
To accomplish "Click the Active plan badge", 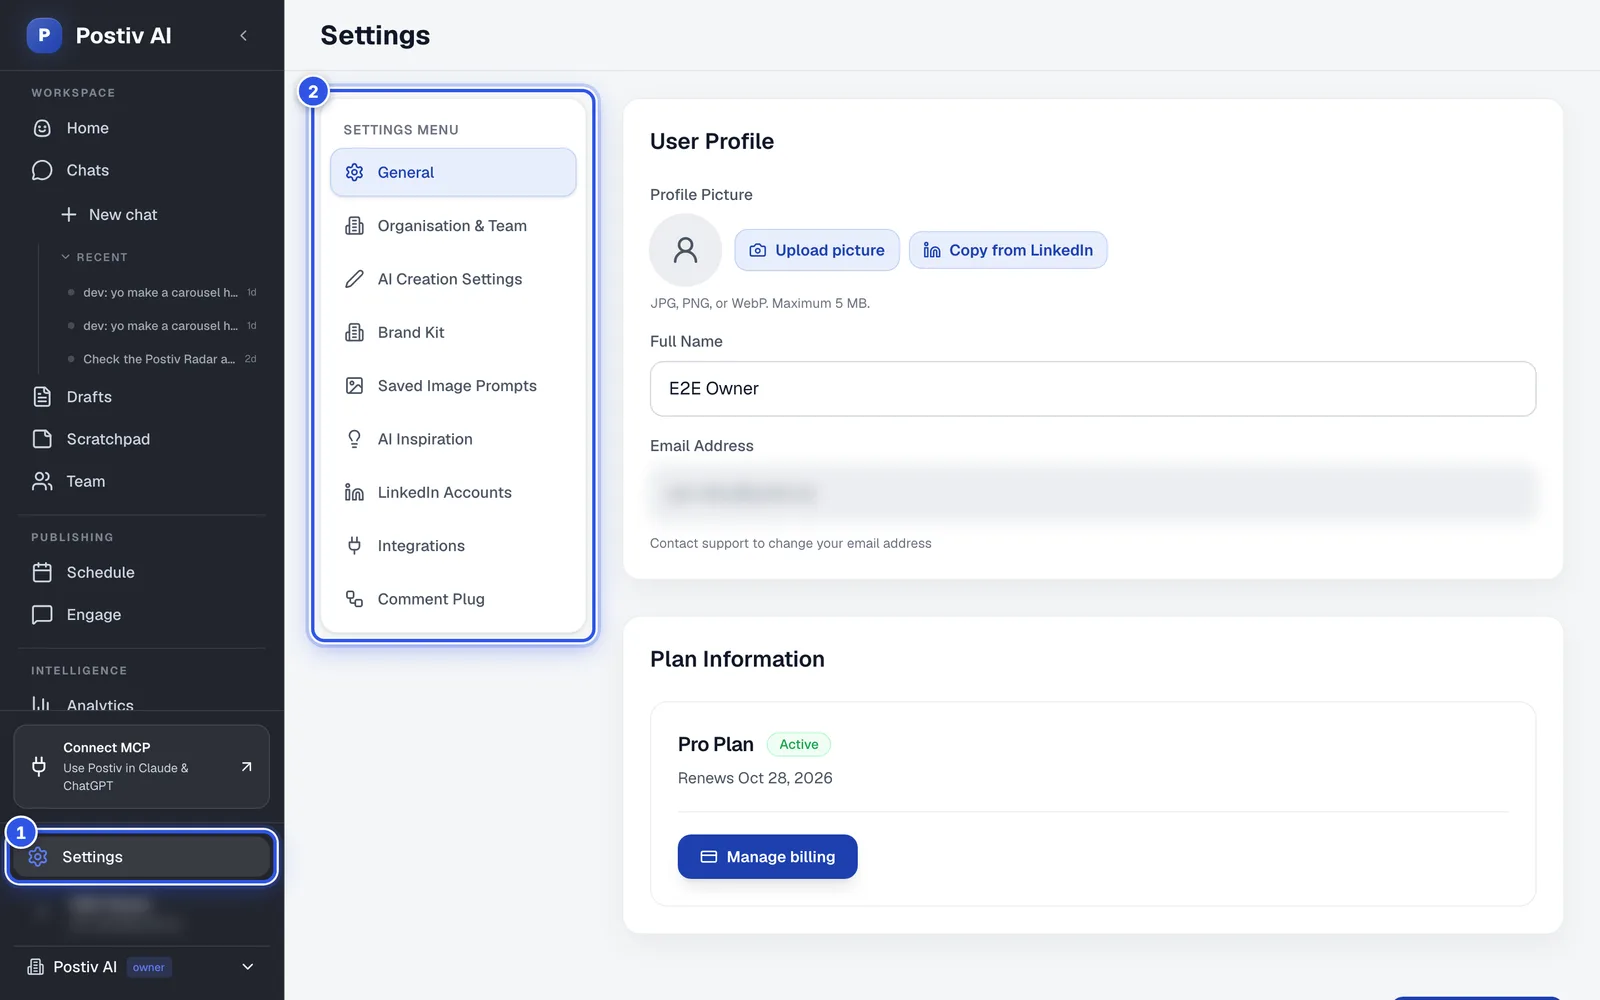I will click(799, 744).
